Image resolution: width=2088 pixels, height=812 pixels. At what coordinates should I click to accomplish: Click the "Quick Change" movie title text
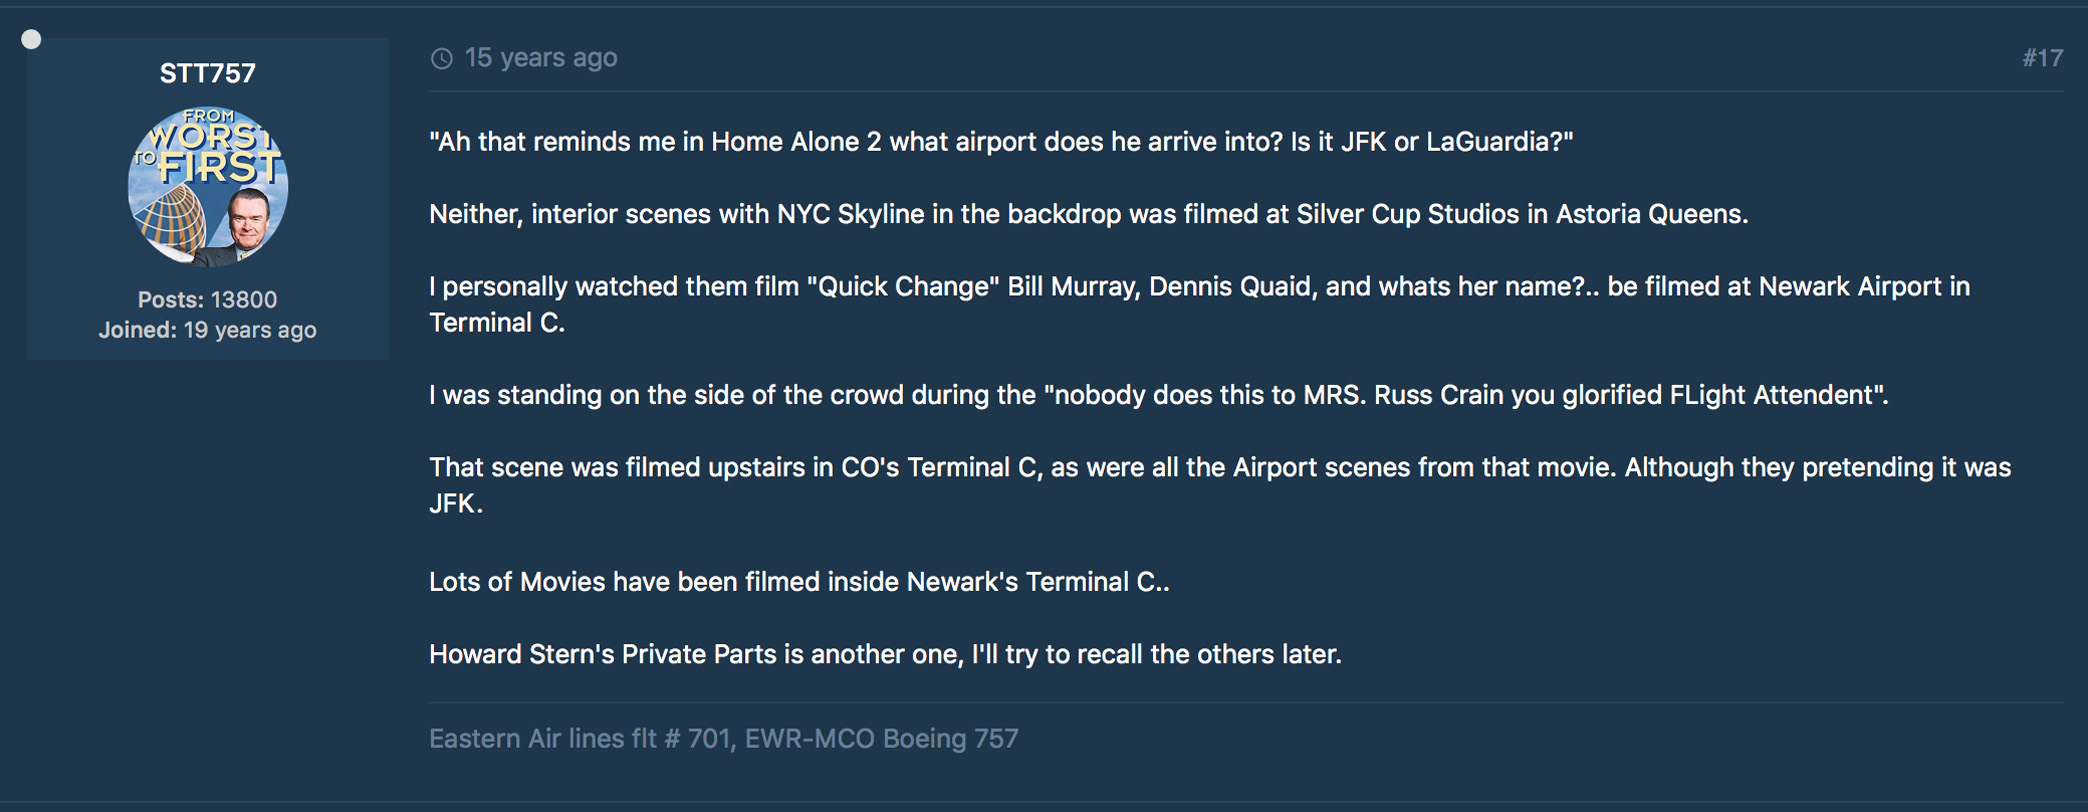(903, 287)
